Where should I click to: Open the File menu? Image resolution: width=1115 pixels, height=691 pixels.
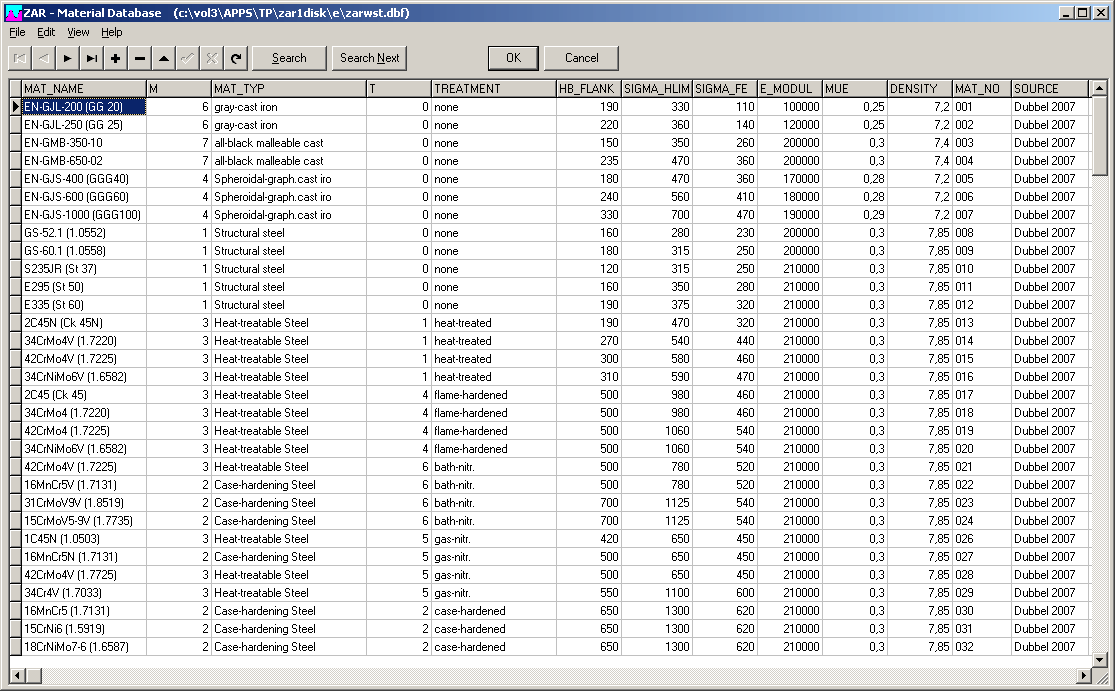(x=17, y=32)
